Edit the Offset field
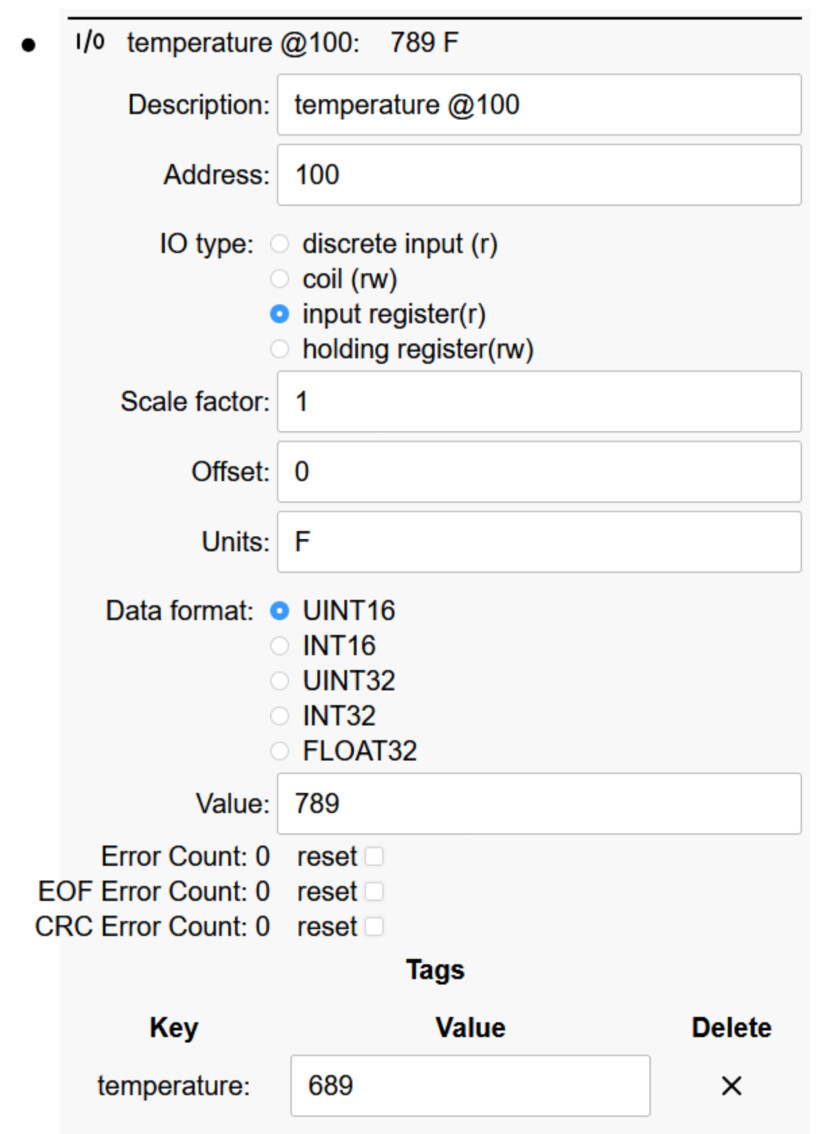This screenshot has height=1134, width=829. pyautogui.click(x=539, y=472)
